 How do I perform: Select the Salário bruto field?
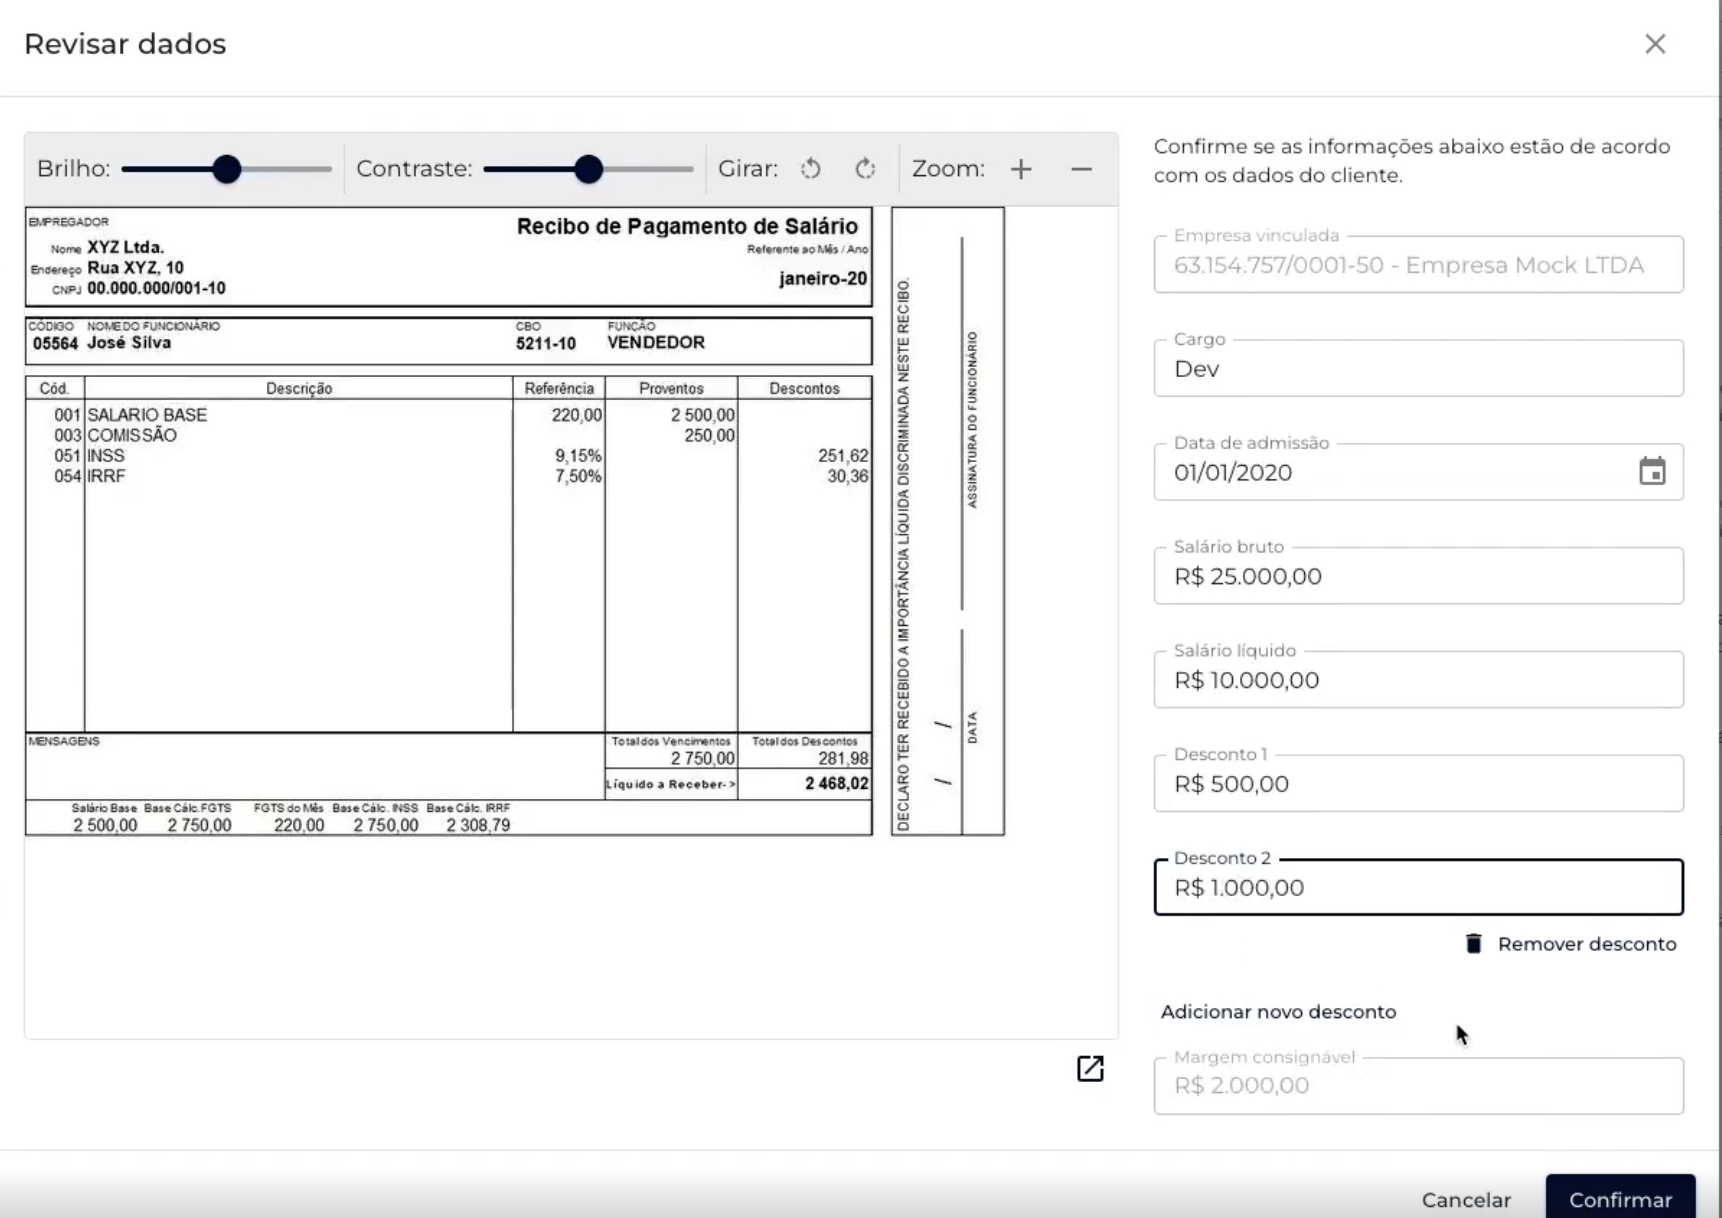tap(1417, 576)
